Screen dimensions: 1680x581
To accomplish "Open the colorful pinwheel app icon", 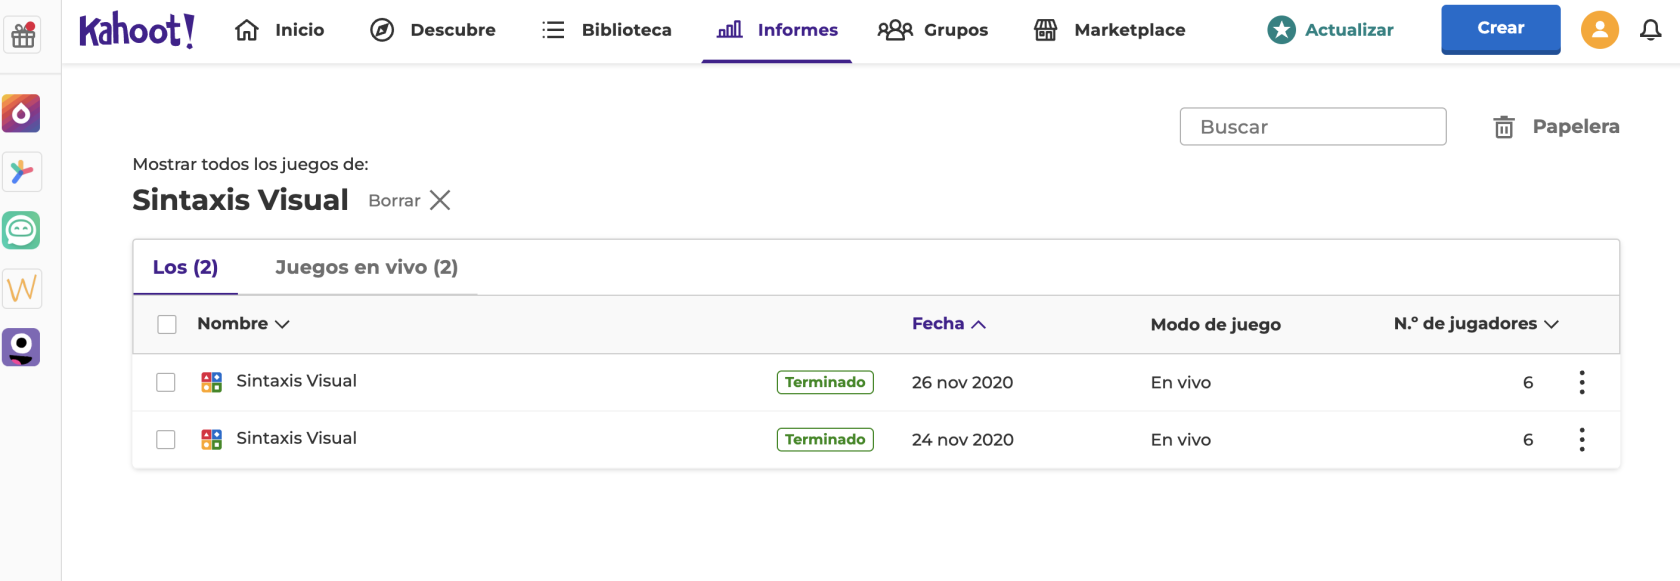I will (21, 172).
